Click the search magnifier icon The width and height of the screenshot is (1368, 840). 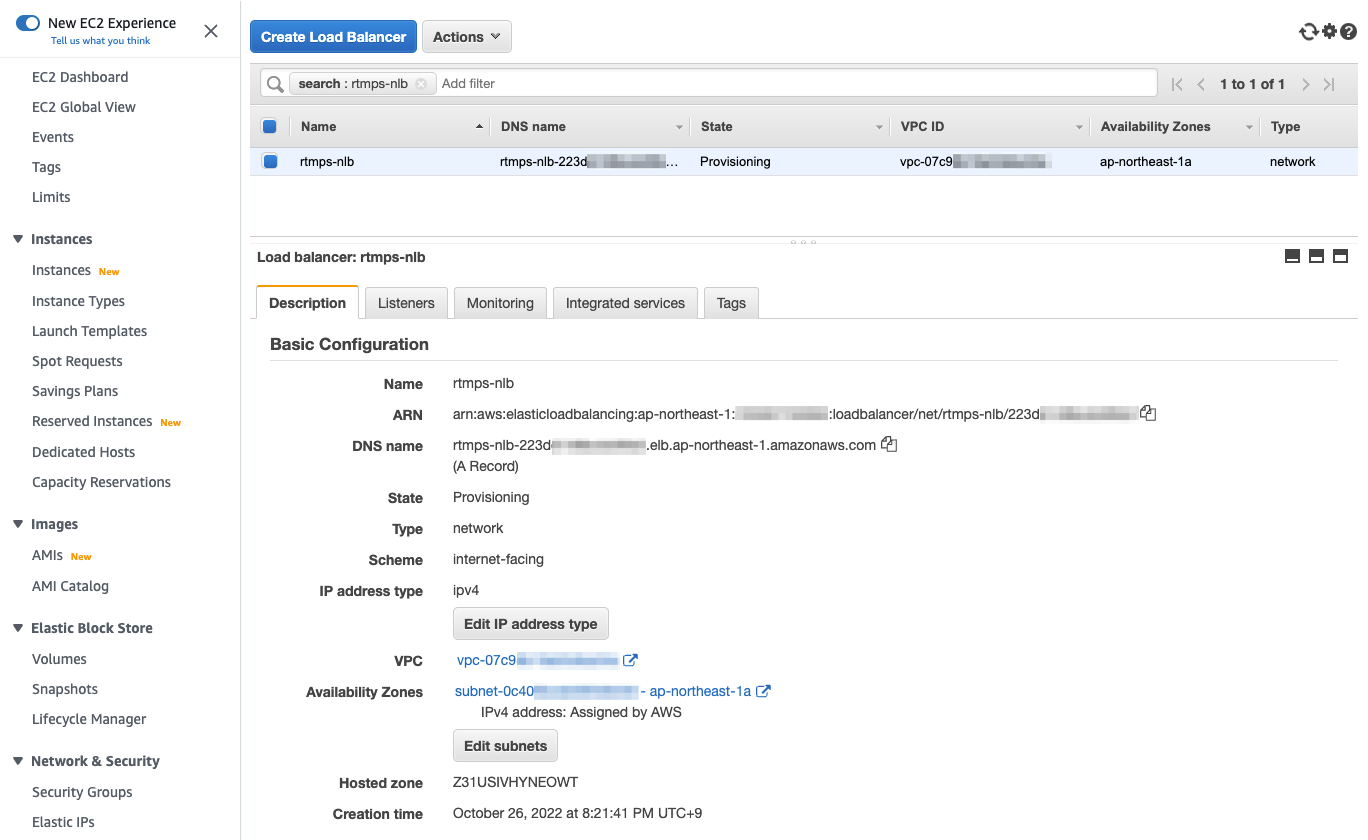tap(274, 84)
